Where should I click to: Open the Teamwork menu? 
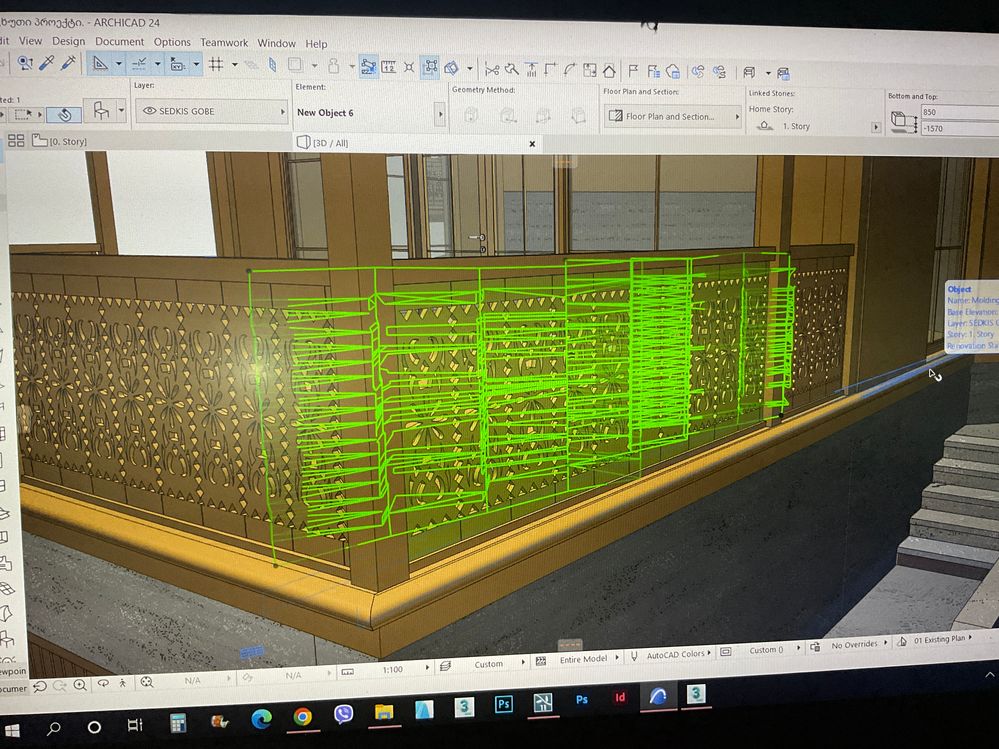(x=224, y=43)
